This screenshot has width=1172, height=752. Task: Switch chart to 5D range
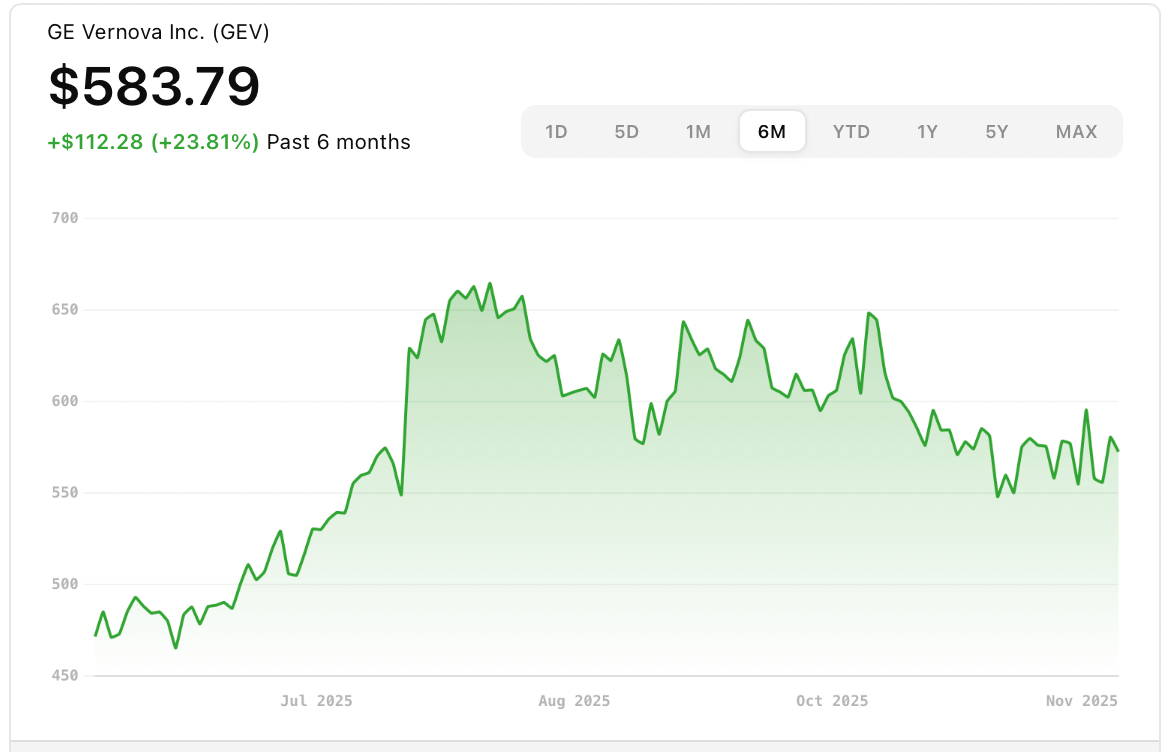tap(626, 132)
